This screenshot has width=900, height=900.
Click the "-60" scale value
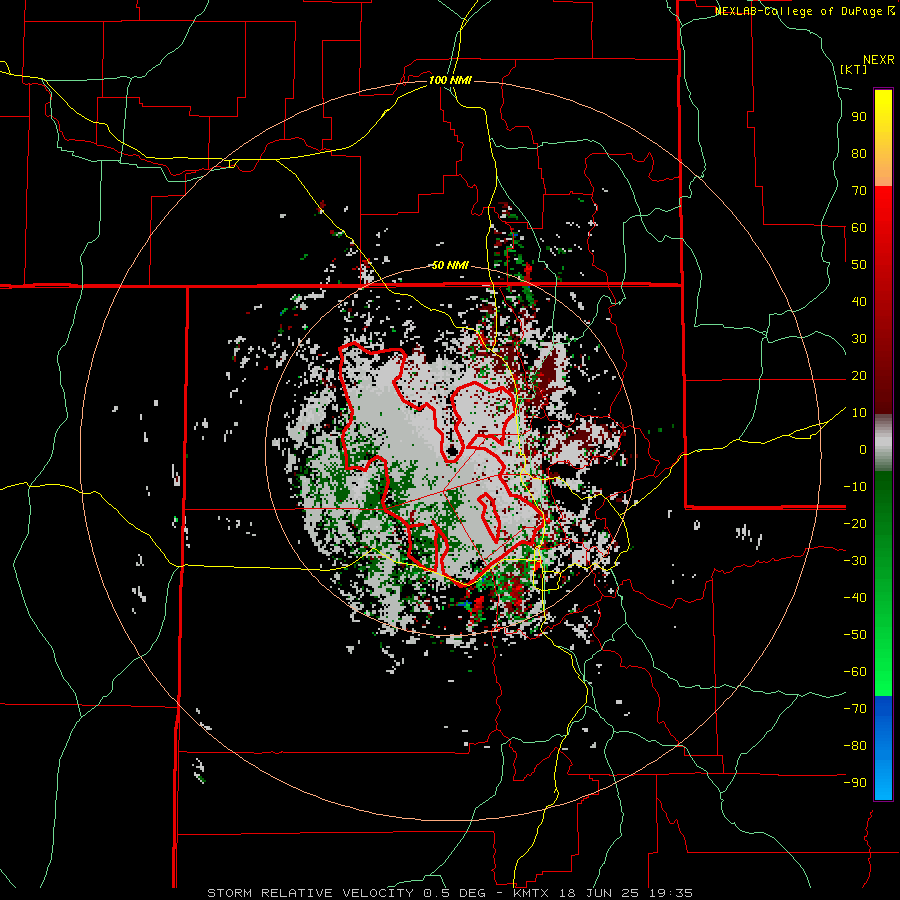[x=855, y=672]
